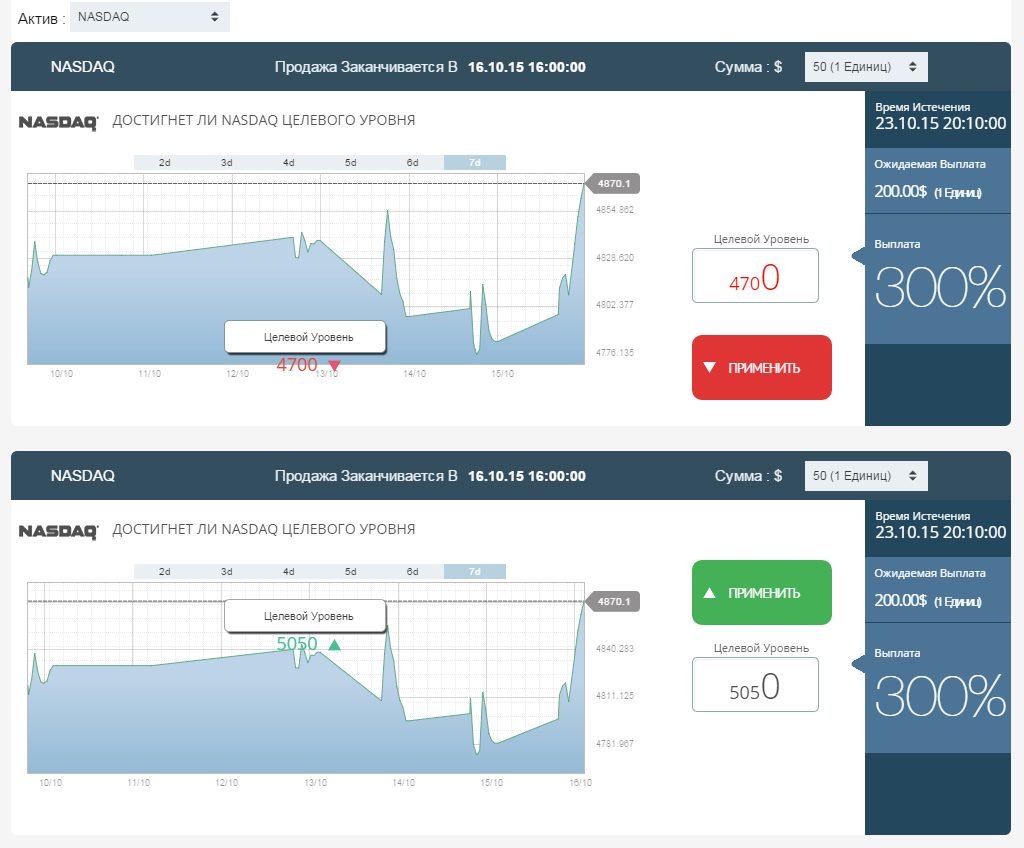Click the NASDAQ logo in the top panel
This screenshot has height=848, width=1024.
tap(58, 122)
